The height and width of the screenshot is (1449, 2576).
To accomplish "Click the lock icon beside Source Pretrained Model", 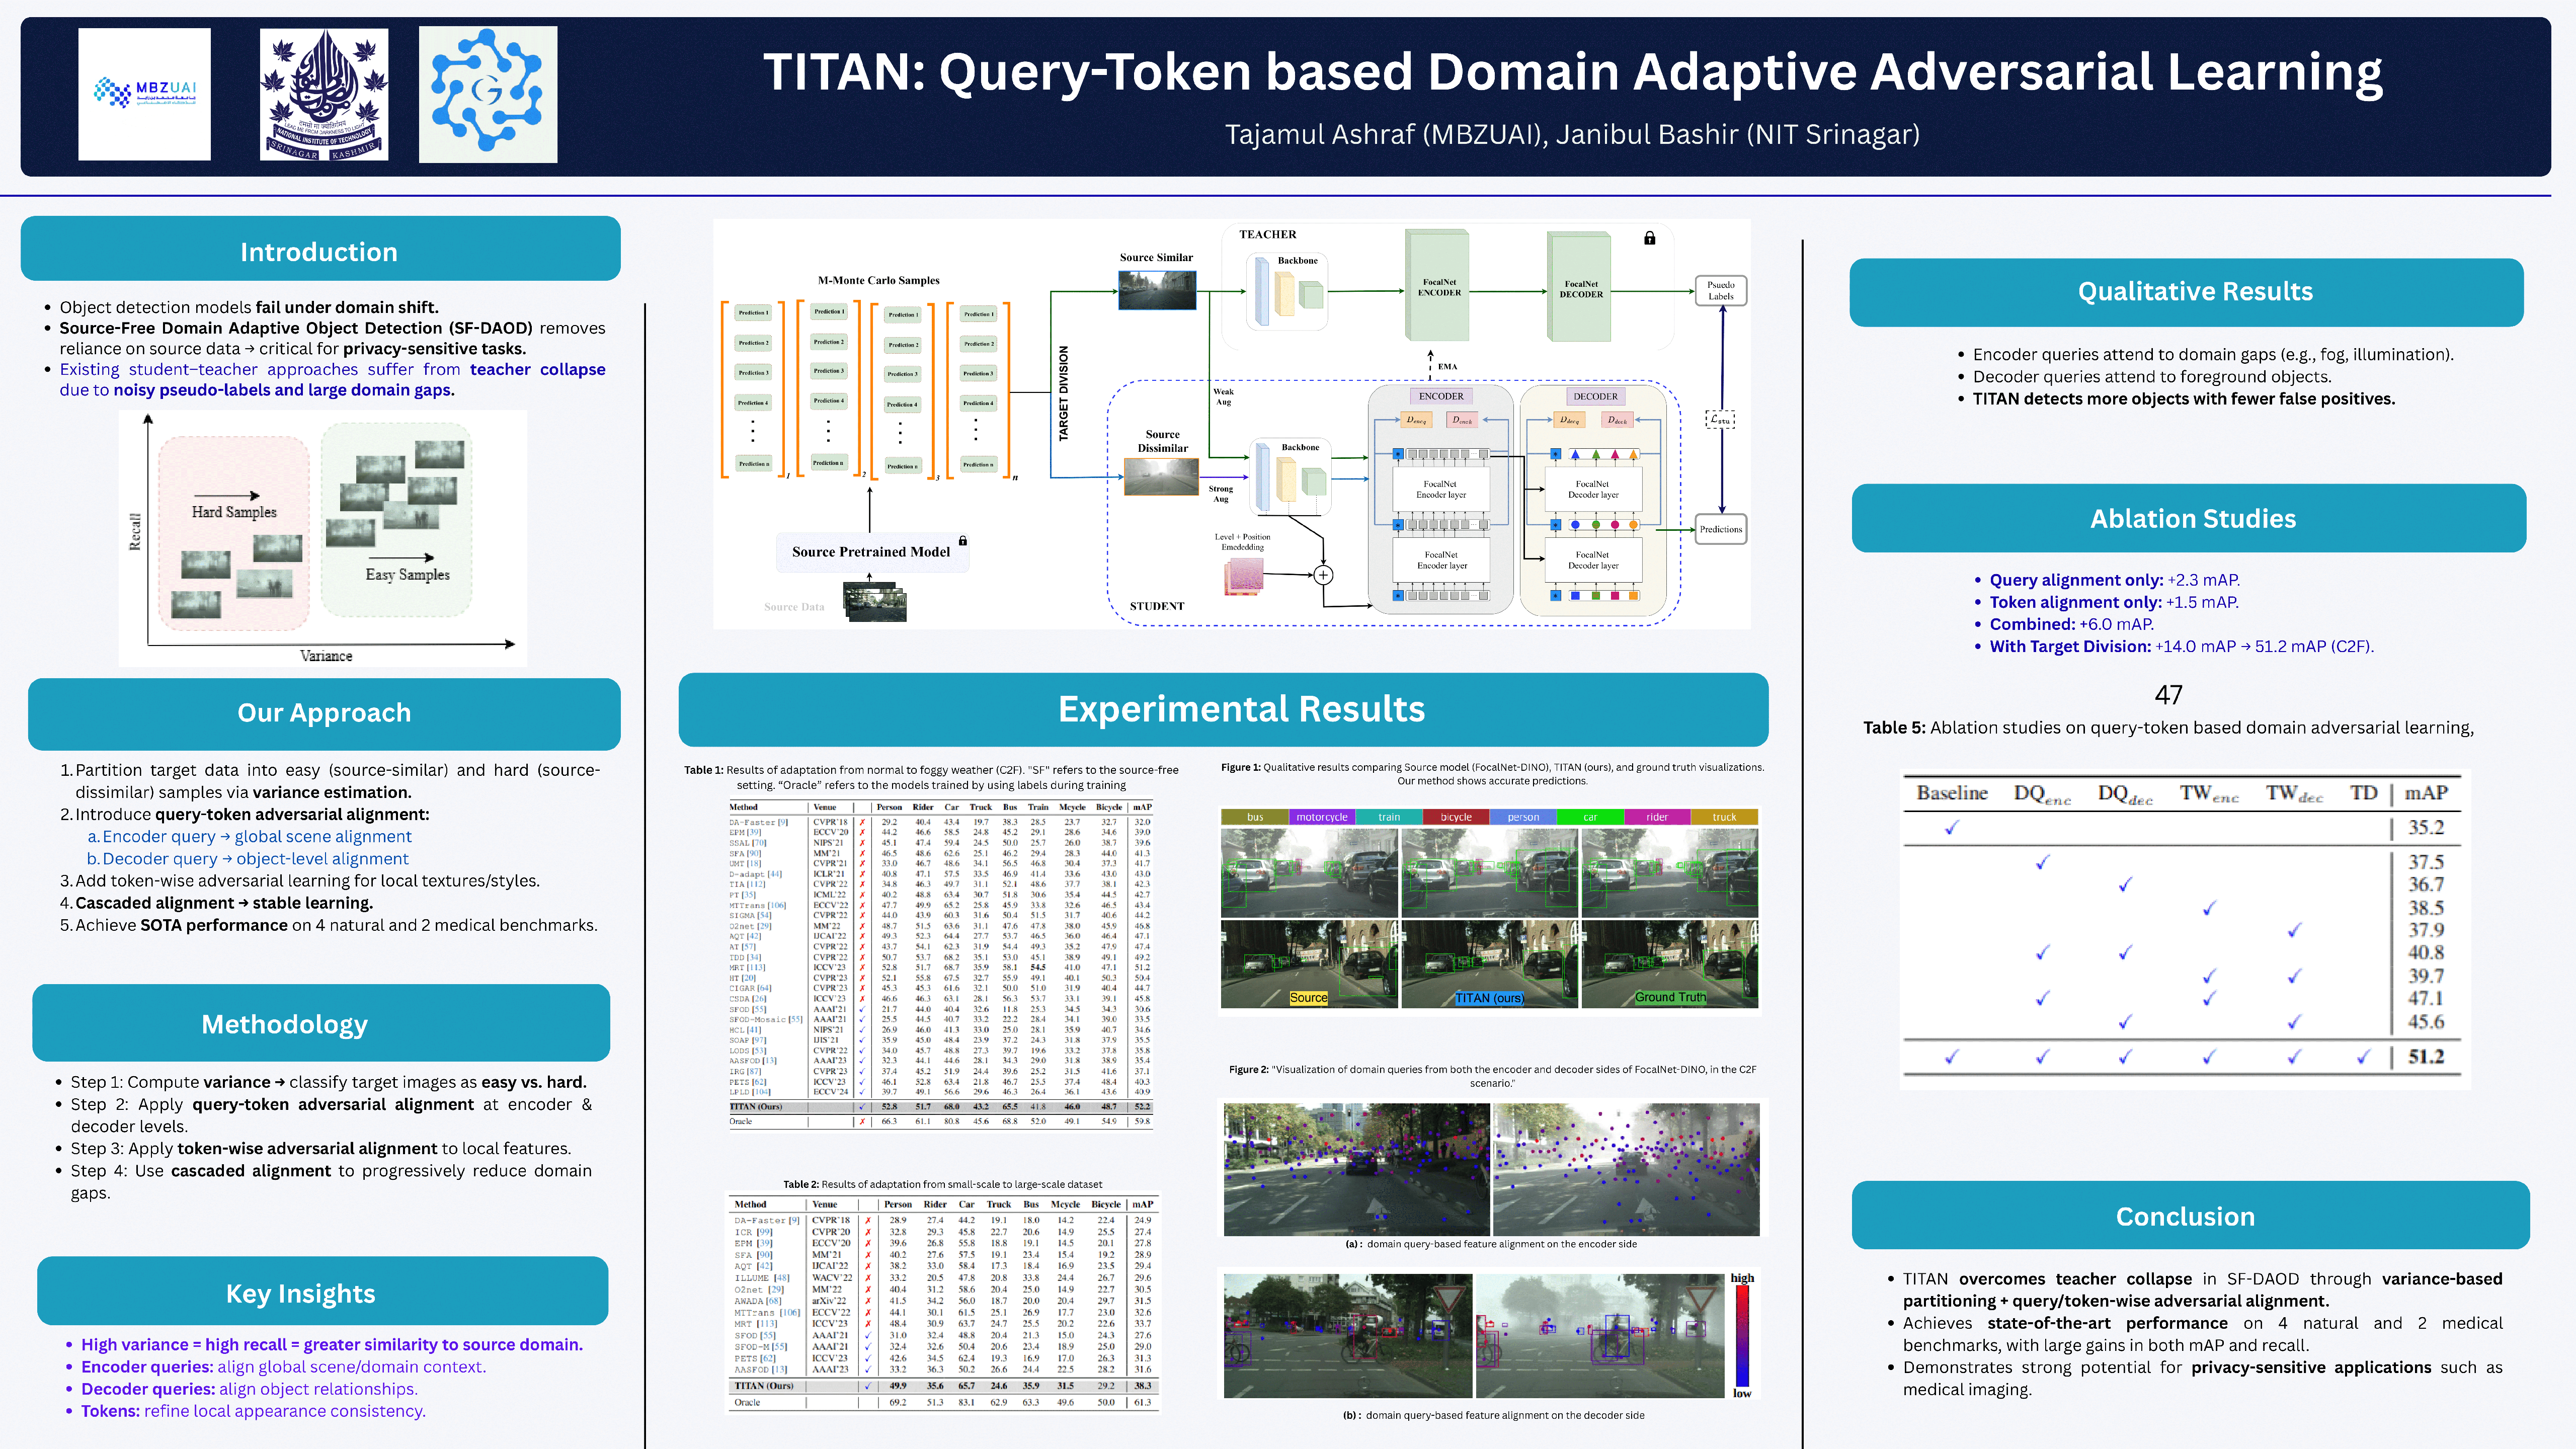I will (x=963, y=541).
